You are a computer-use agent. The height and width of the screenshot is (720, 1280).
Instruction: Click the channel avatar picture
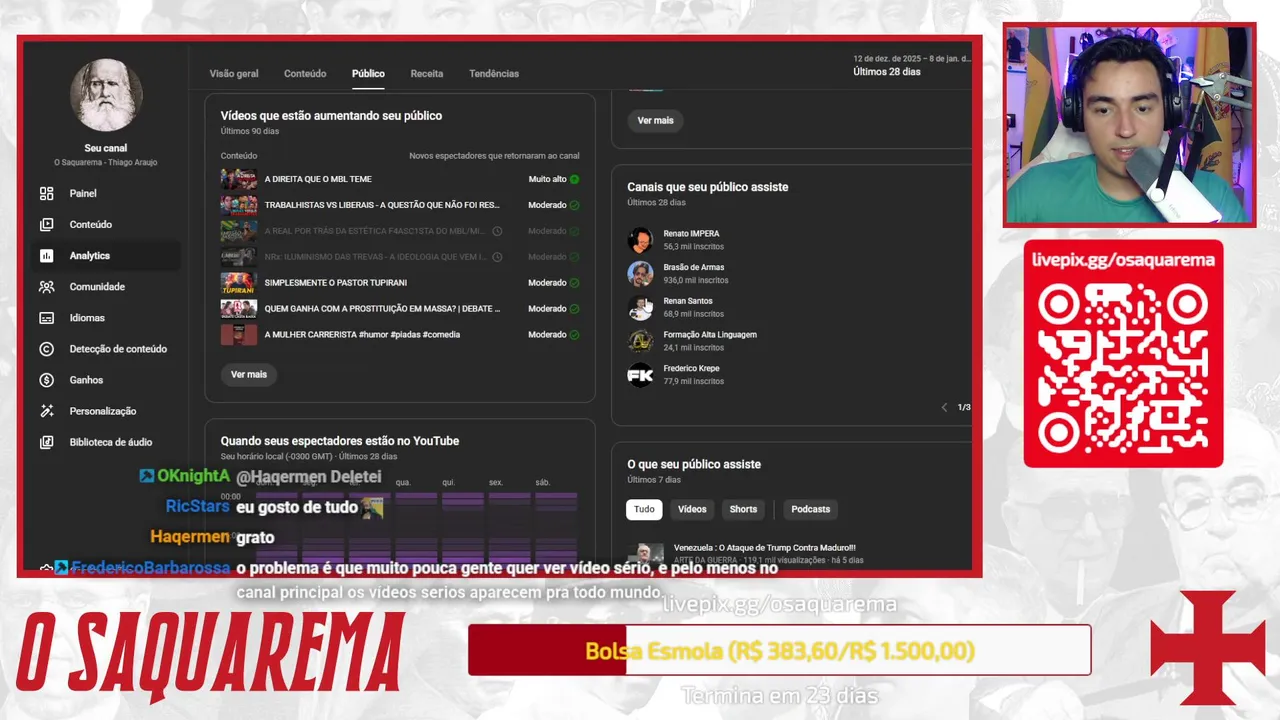pos(106,95)
